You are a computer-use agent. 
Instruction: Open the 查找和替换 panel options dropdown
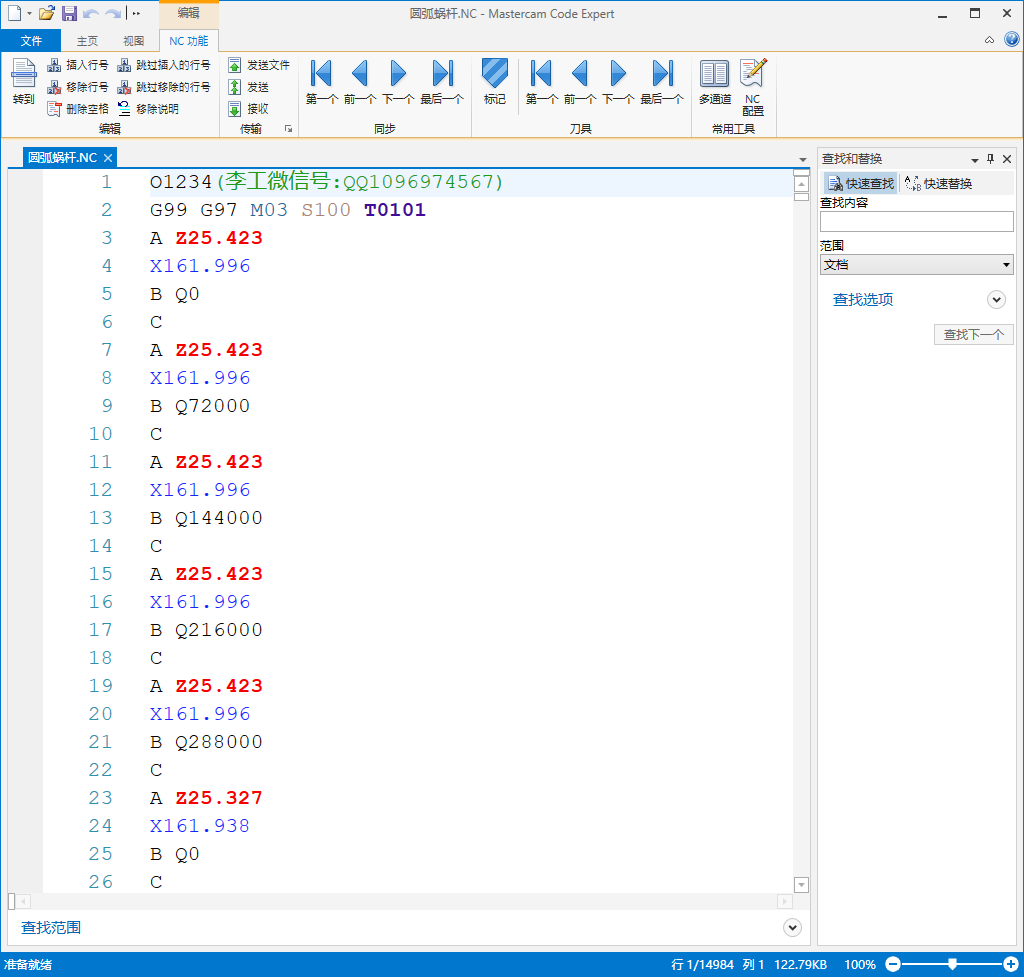point(974,159)
